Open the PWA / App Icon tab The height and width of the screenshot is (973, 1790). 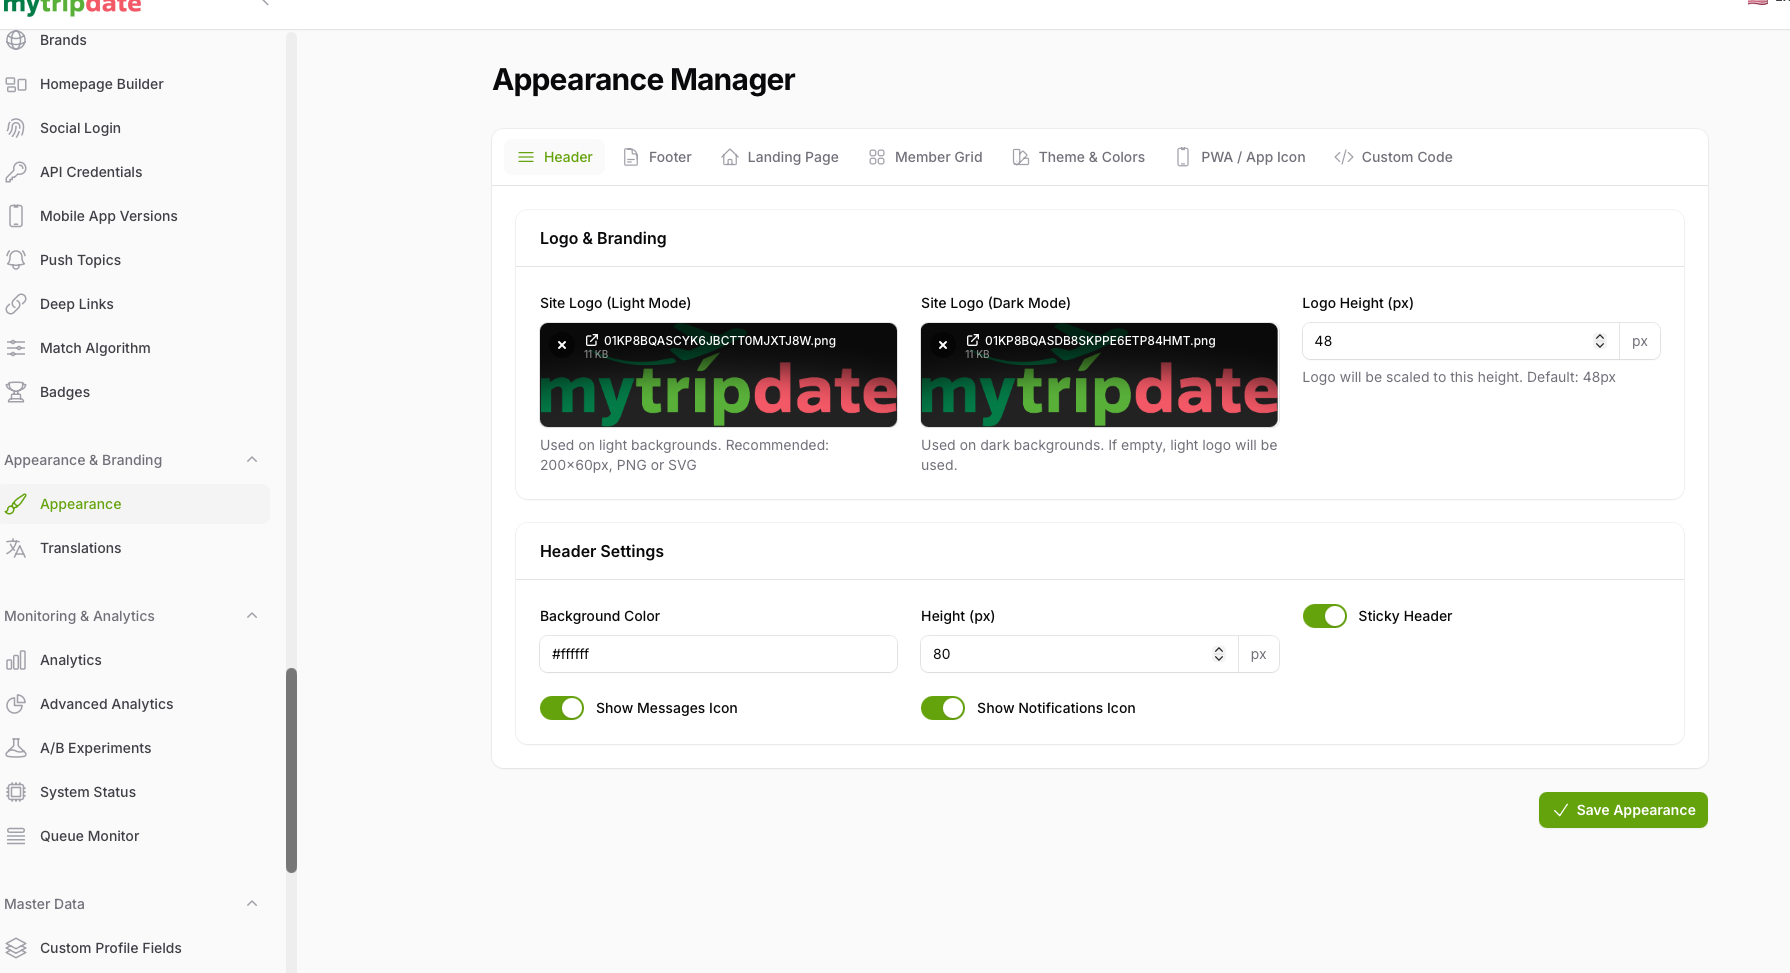(x=1241, y=157)
